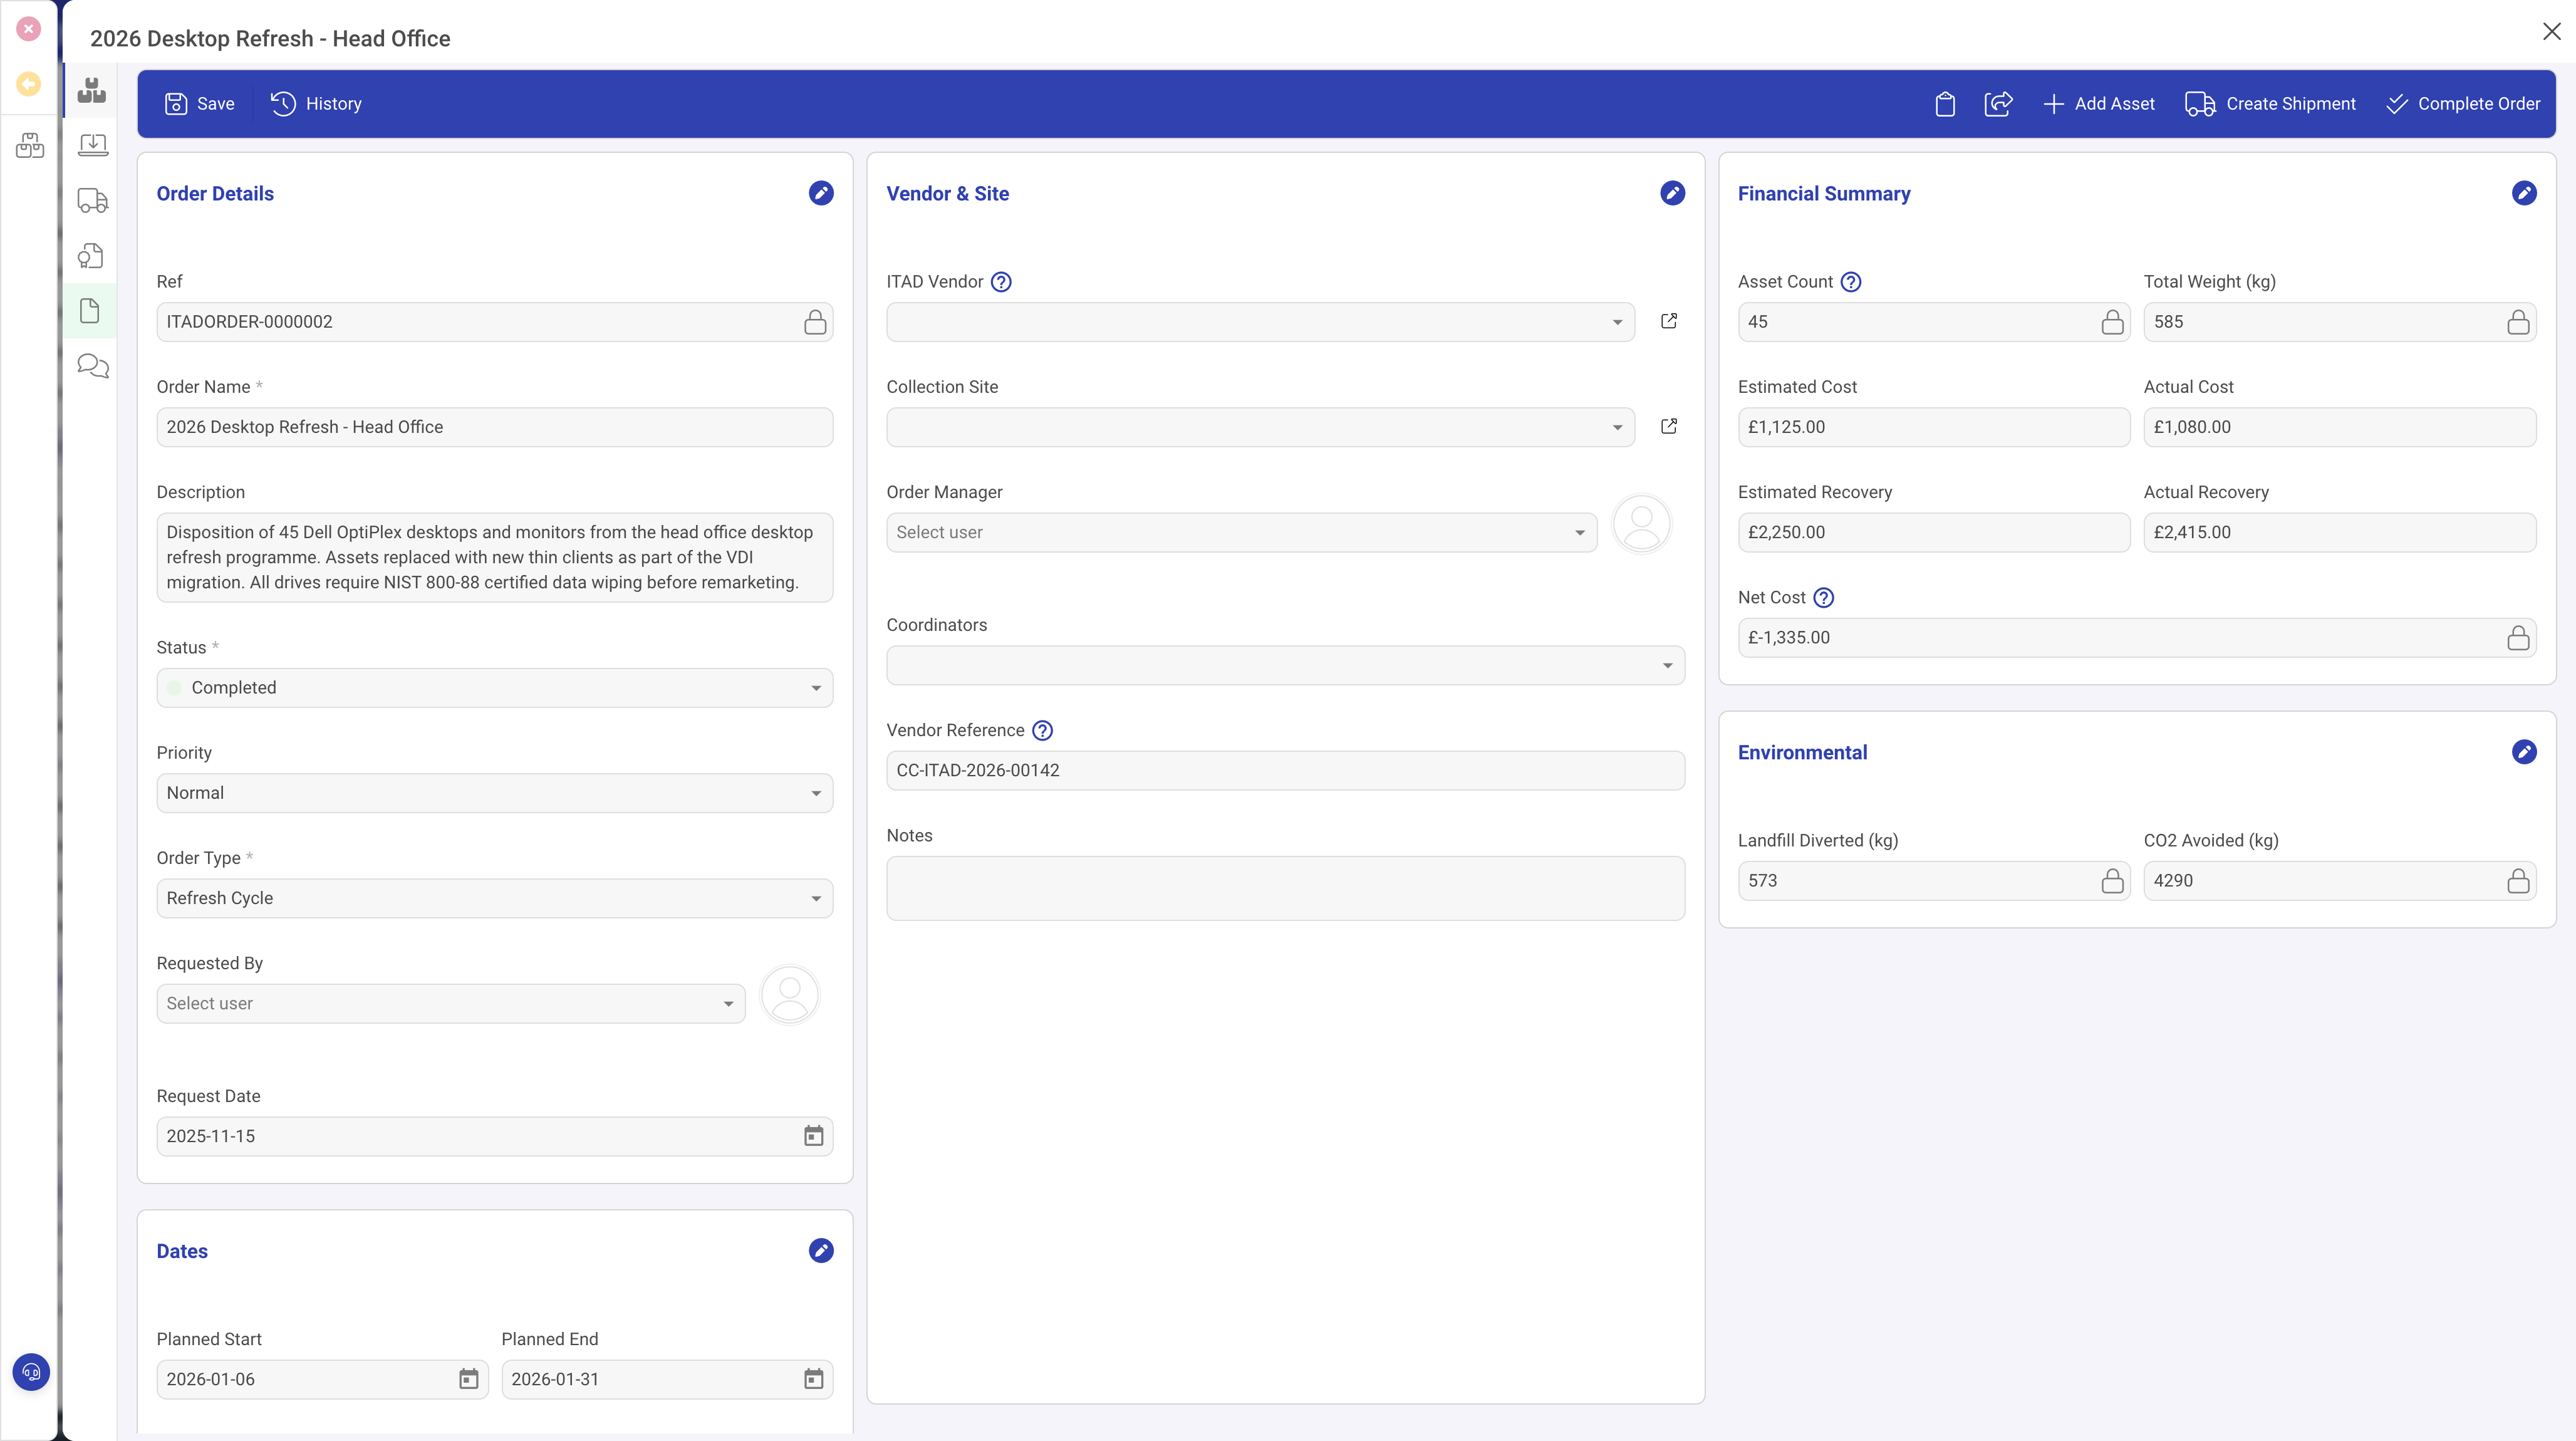Select the shipments truck icon in sidebar
Image resolution: width=2576 pixels, height=1441 pixels.
click(x=93, y=200)
